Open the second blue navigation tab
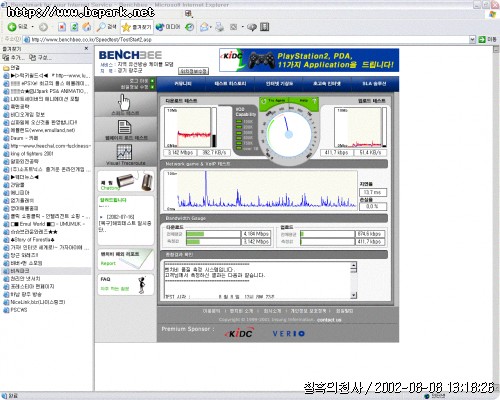The image size is (500, 400). 230,84
